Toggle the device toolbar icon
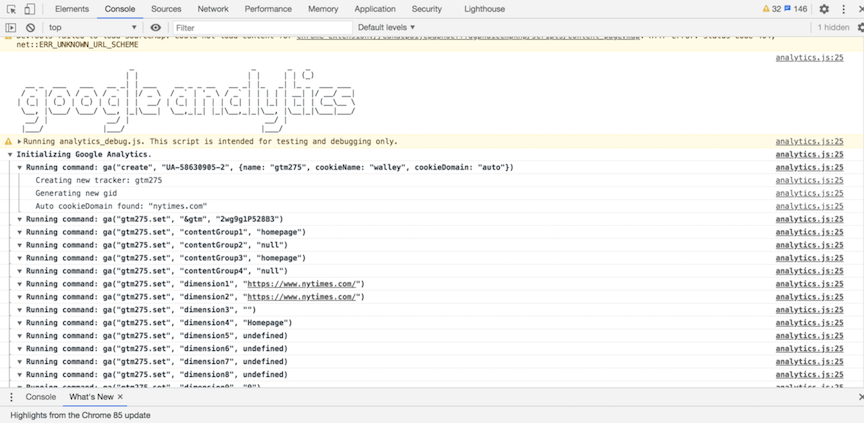 click(30, 9)
